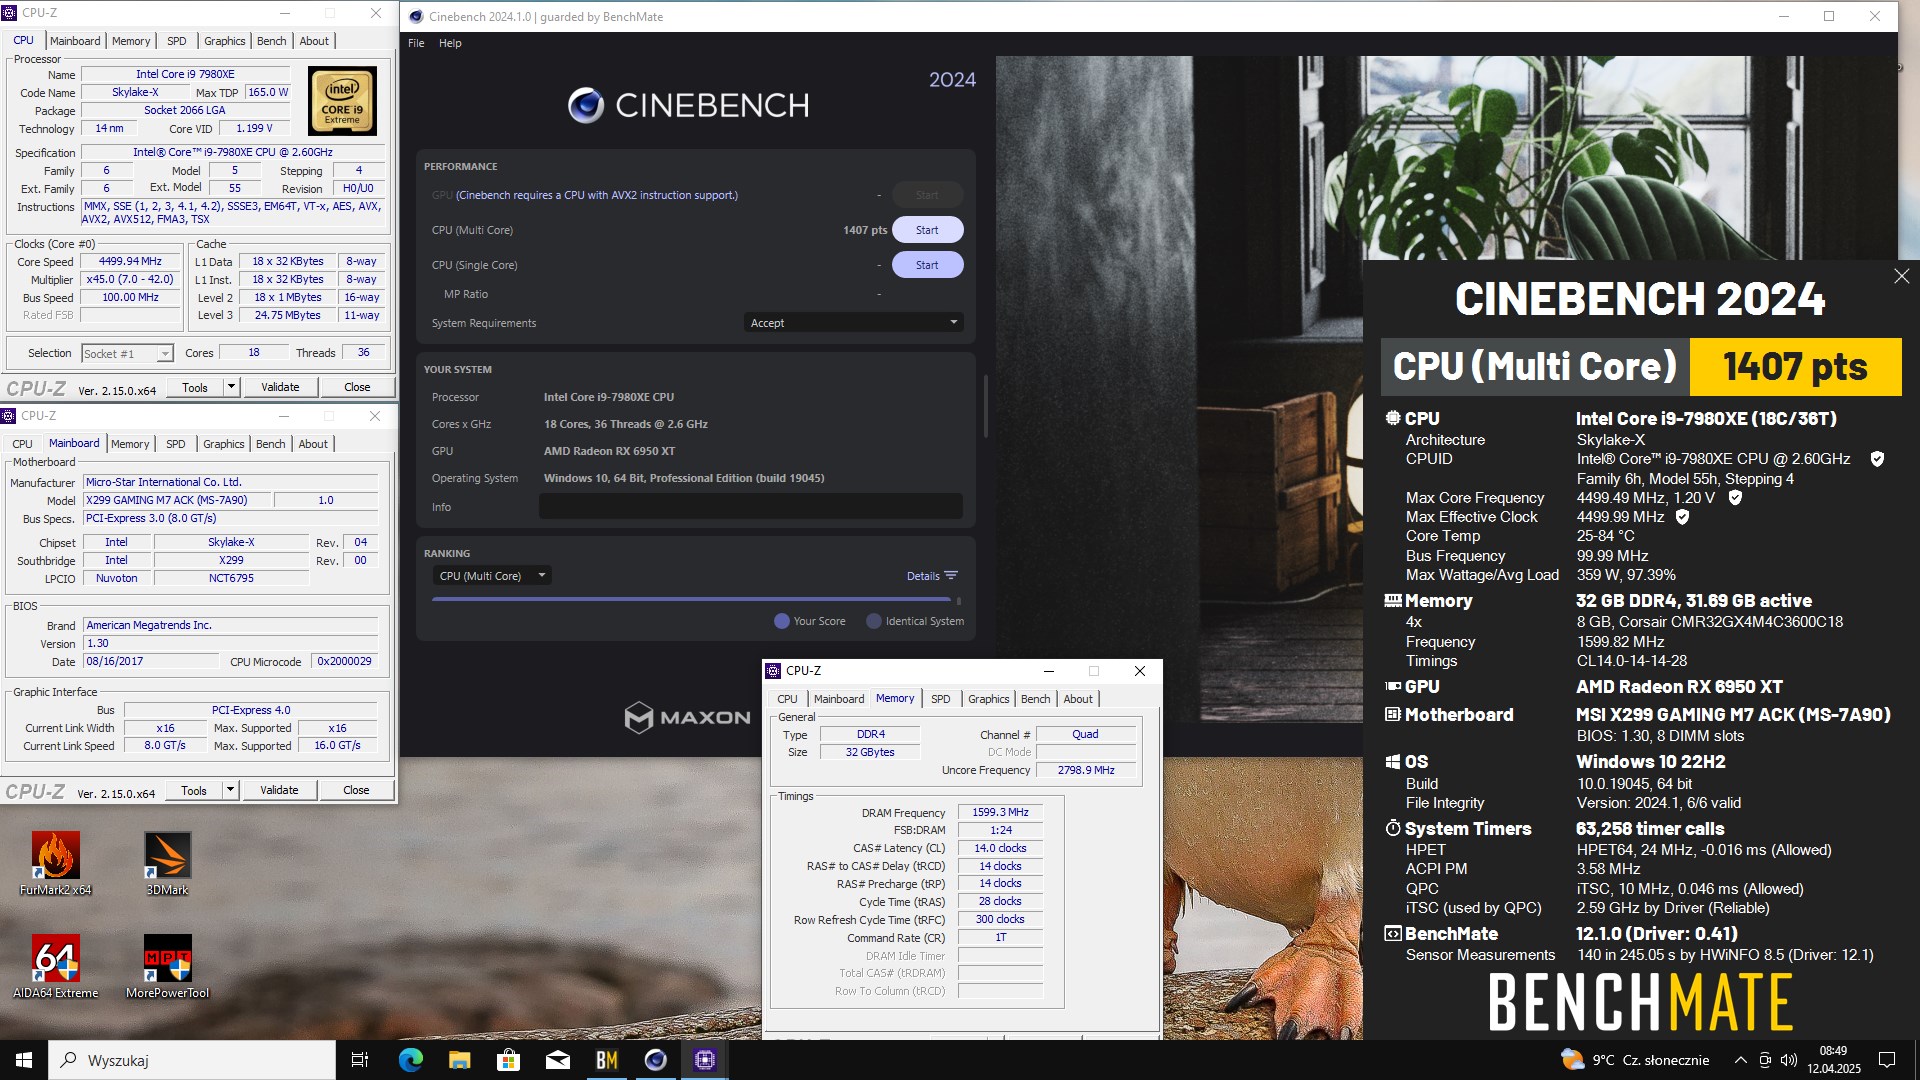The width and height of the screenshot is (1920, 1080).
Task: Open CPU (Multi Core) ranking dropdown
Action: pyautogui.click(x=492, y=576)
